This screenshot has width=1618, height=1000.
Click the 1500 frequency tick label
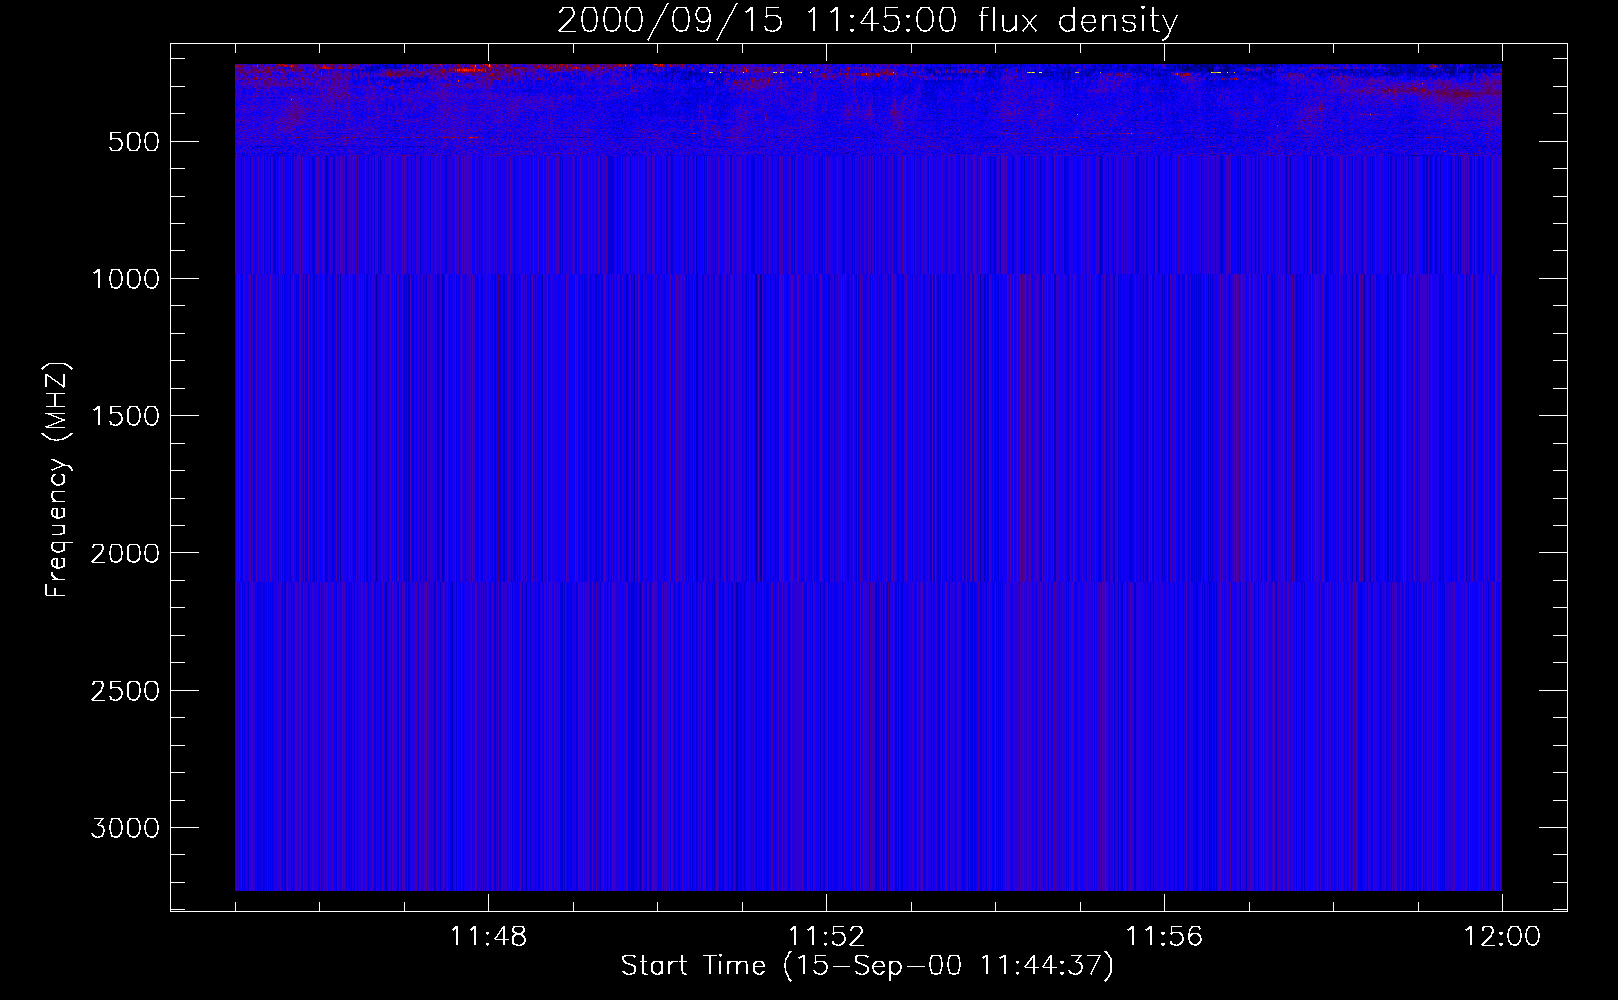tap(125, 416)
